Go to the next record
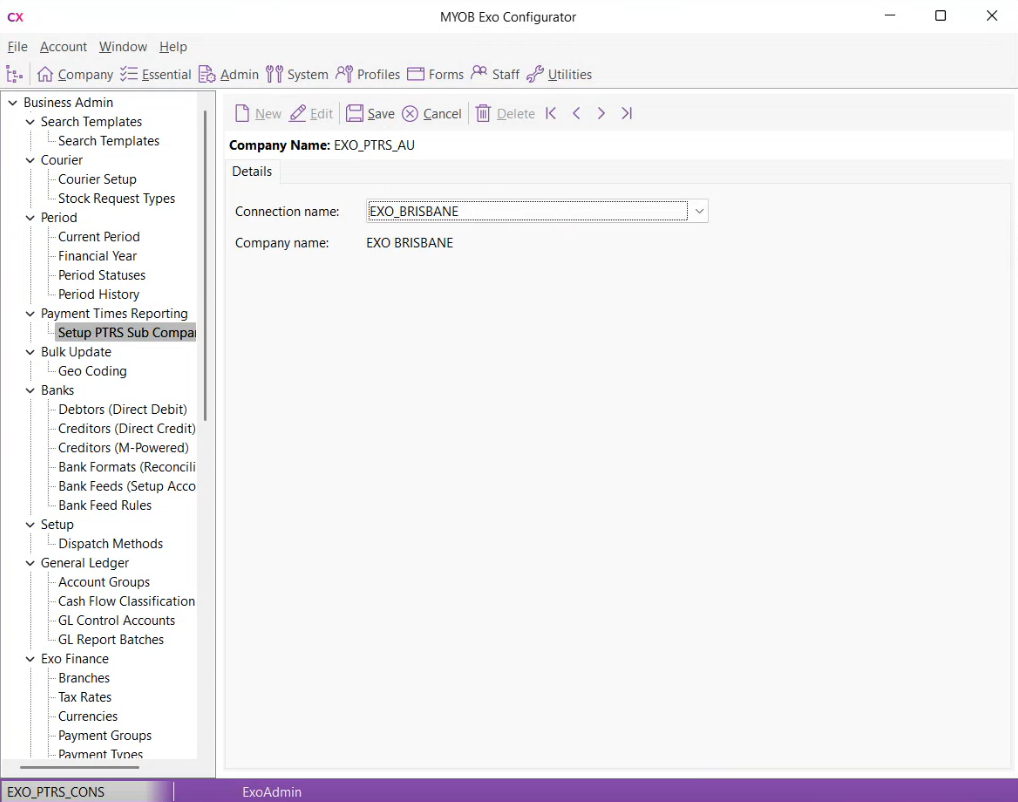The height and width of the screenshot is (802, 1018). [x=601, y=114]
